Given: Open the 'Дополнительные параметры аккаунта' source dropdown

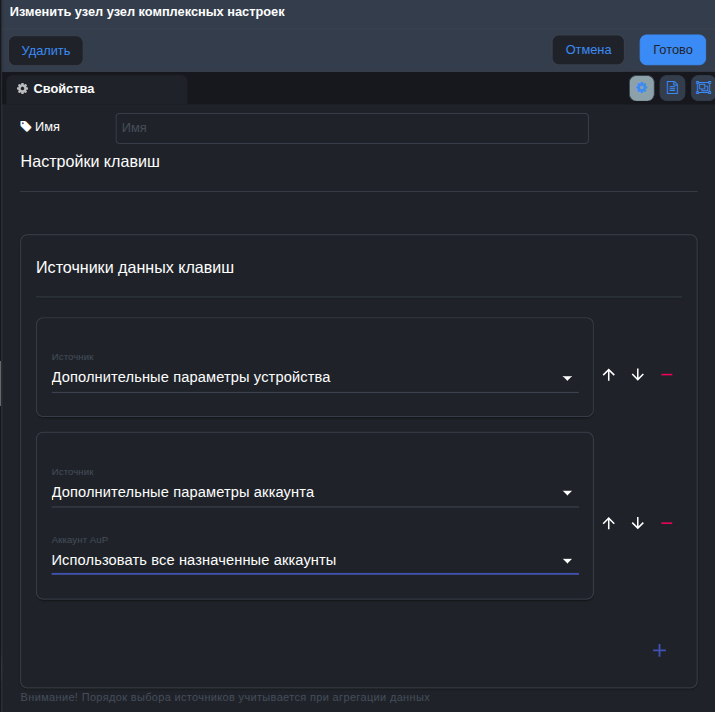Looking at the screenshot, I should [x=314, y=492].
